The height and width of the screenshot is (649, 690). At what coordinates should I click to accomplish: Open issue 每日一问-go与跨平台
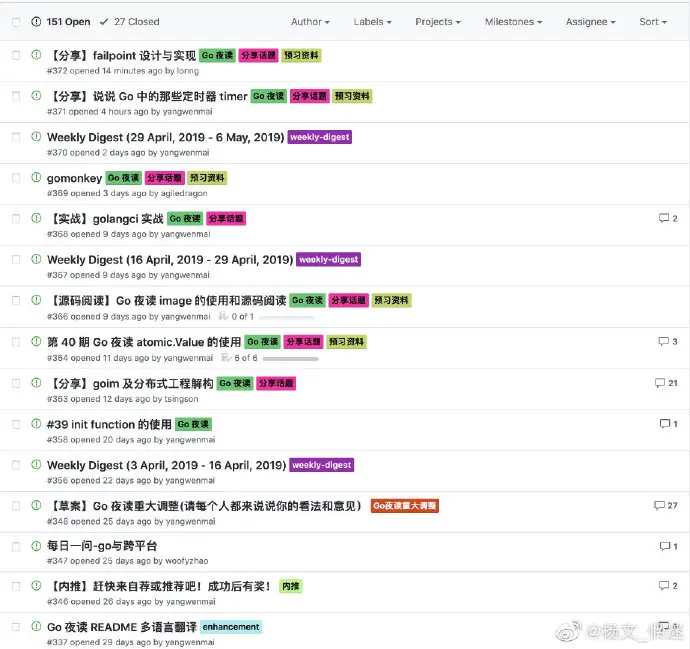(x=102, y=546)
